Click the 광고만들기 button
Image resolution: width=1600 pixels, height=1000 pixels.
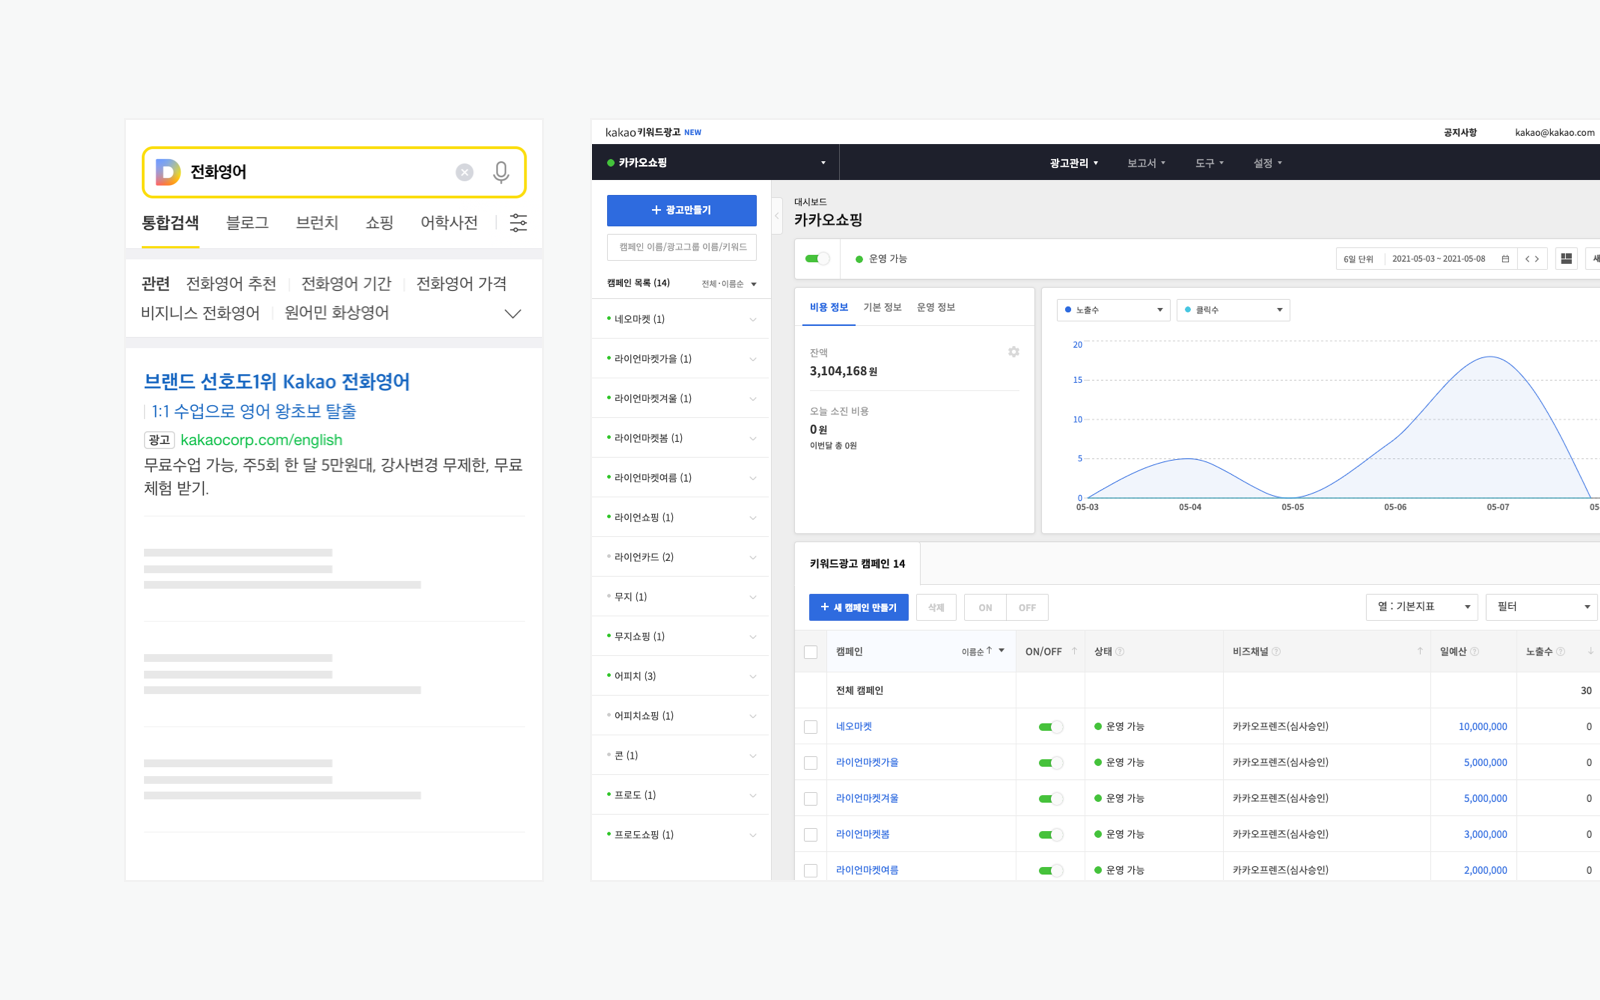click(x=681, y=210)
